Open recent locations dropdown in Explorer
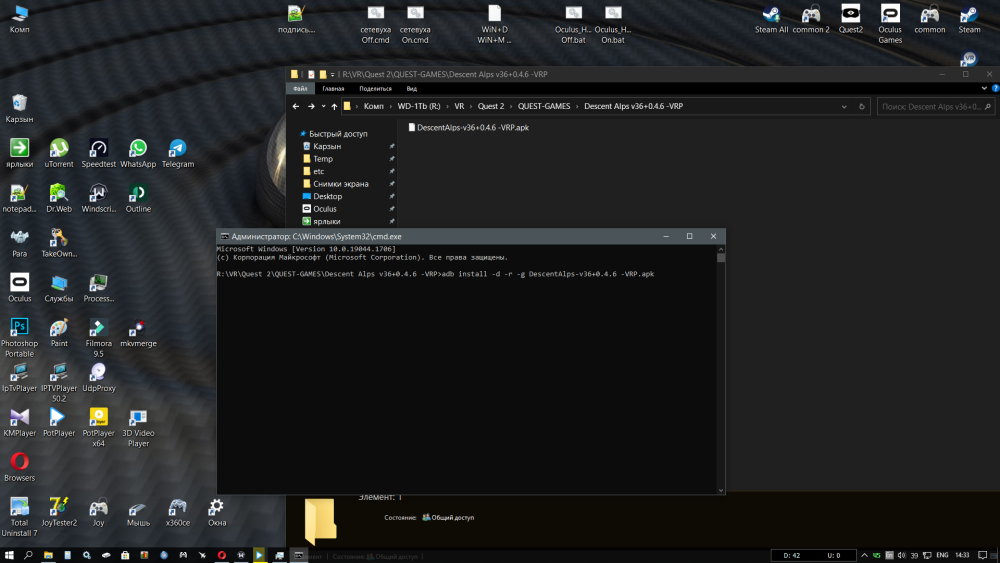 (323, 106)
